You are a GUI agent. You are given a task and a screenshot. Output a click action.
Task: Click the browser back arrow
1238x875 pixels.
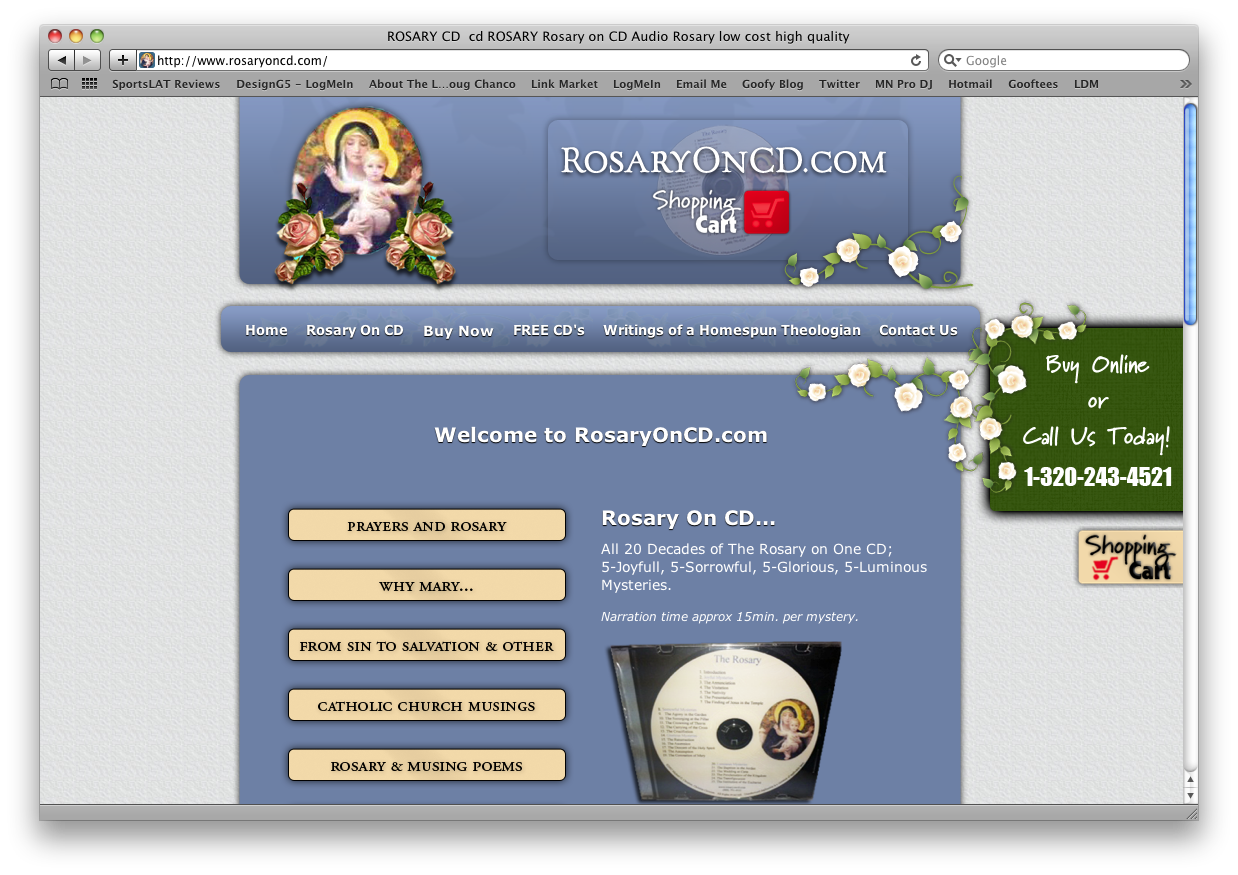click(60, 58)
